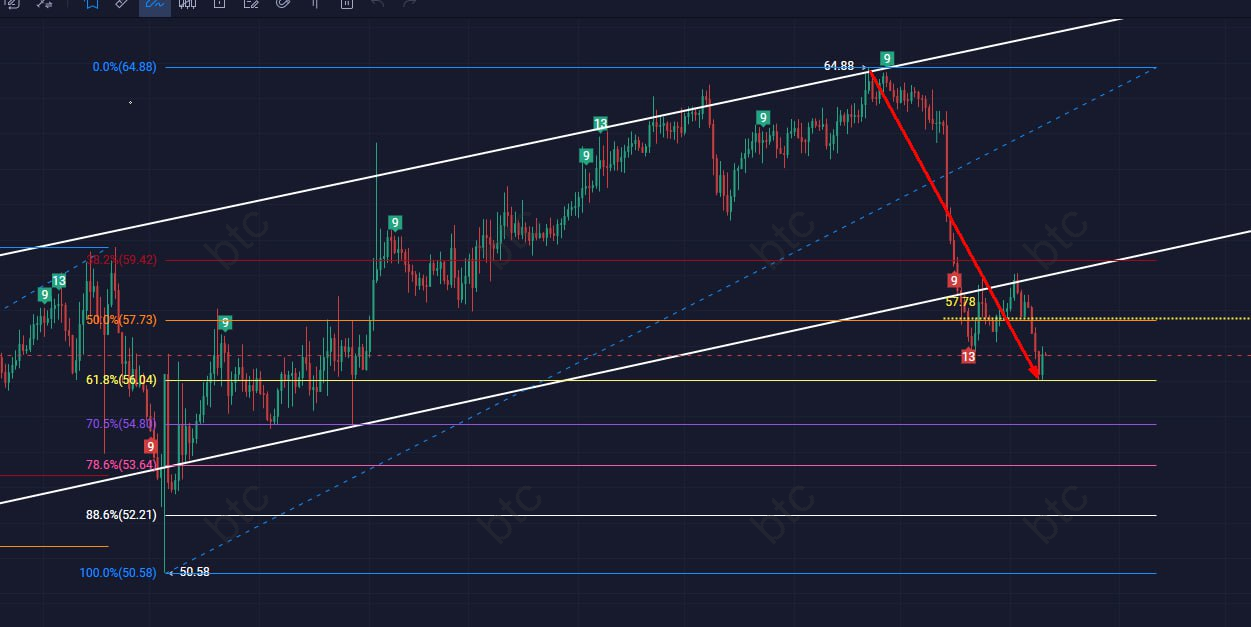Select the 78.6%(53.64) Fibonacci level label

coord(119,465)
